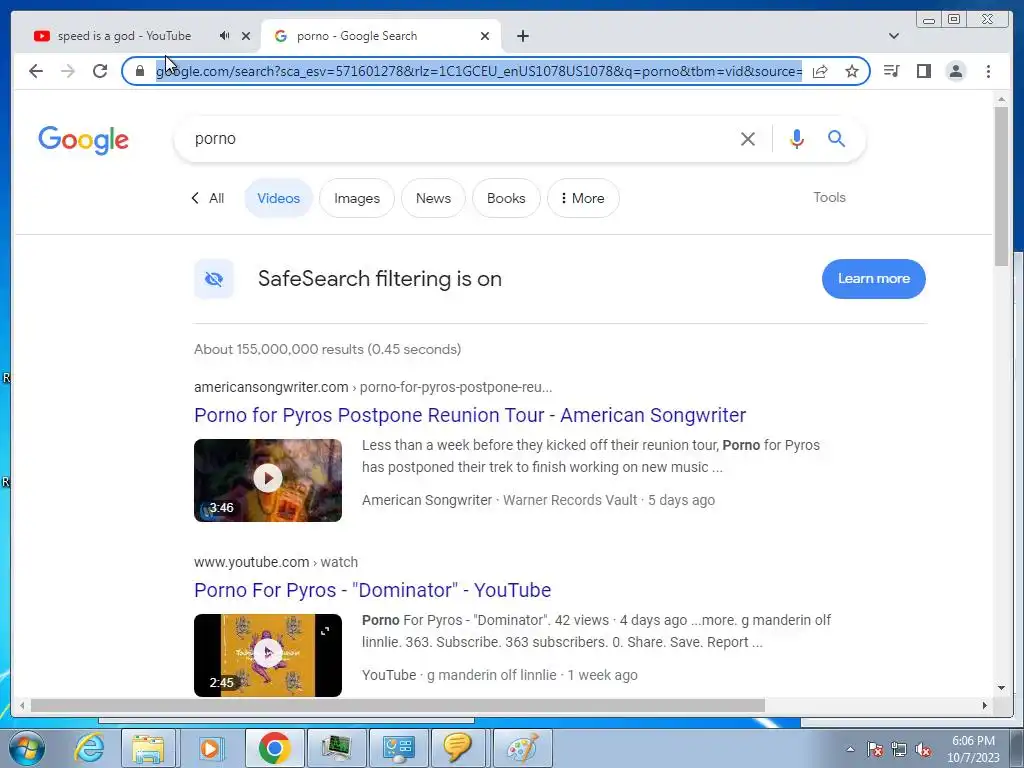
Task: Go to Google homepage via logo
Action: coord(84,140)
